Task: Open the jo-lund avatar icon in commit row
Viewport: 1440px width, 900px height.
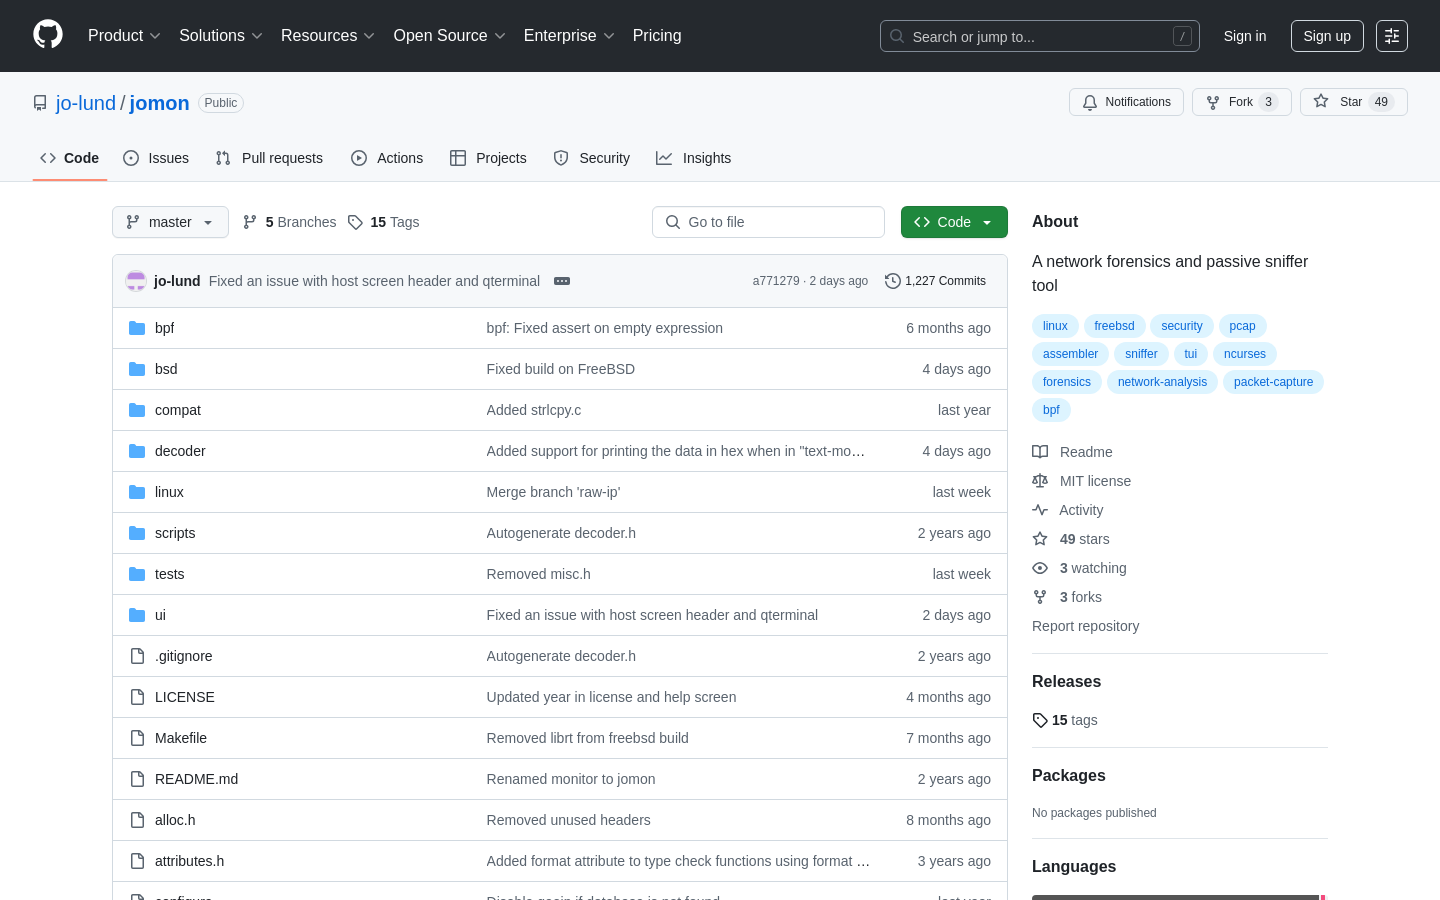Action: 136,281
